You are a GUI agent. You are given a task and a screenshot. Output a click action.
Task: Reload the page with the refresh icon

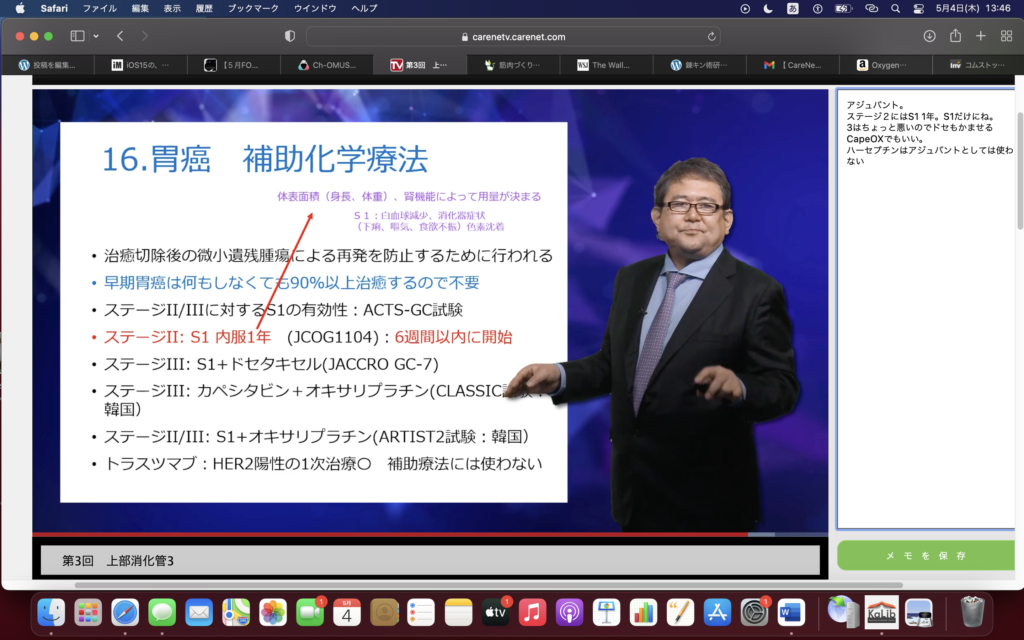tap(712, 36)
